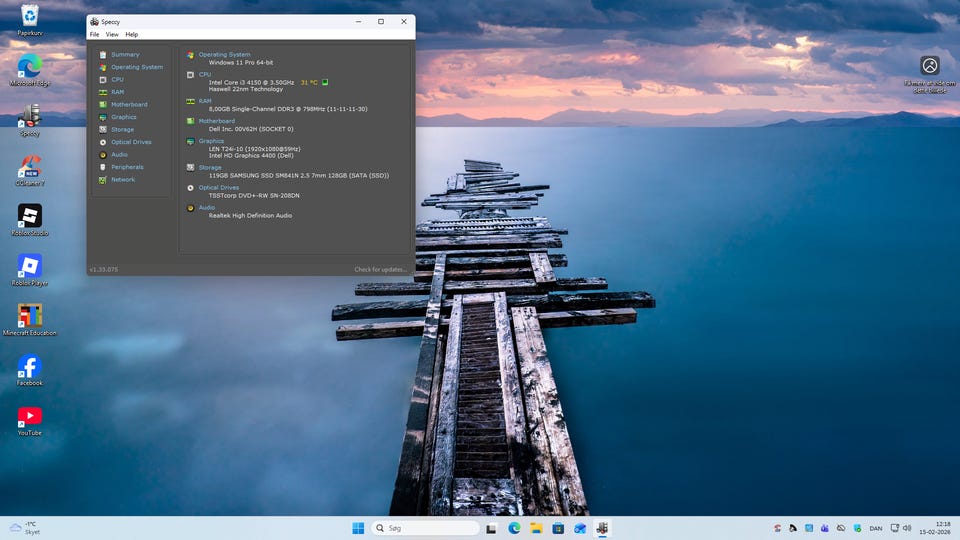Click the Operating System heading link
This screenshot has height=540, width=960.
point(224,55)
